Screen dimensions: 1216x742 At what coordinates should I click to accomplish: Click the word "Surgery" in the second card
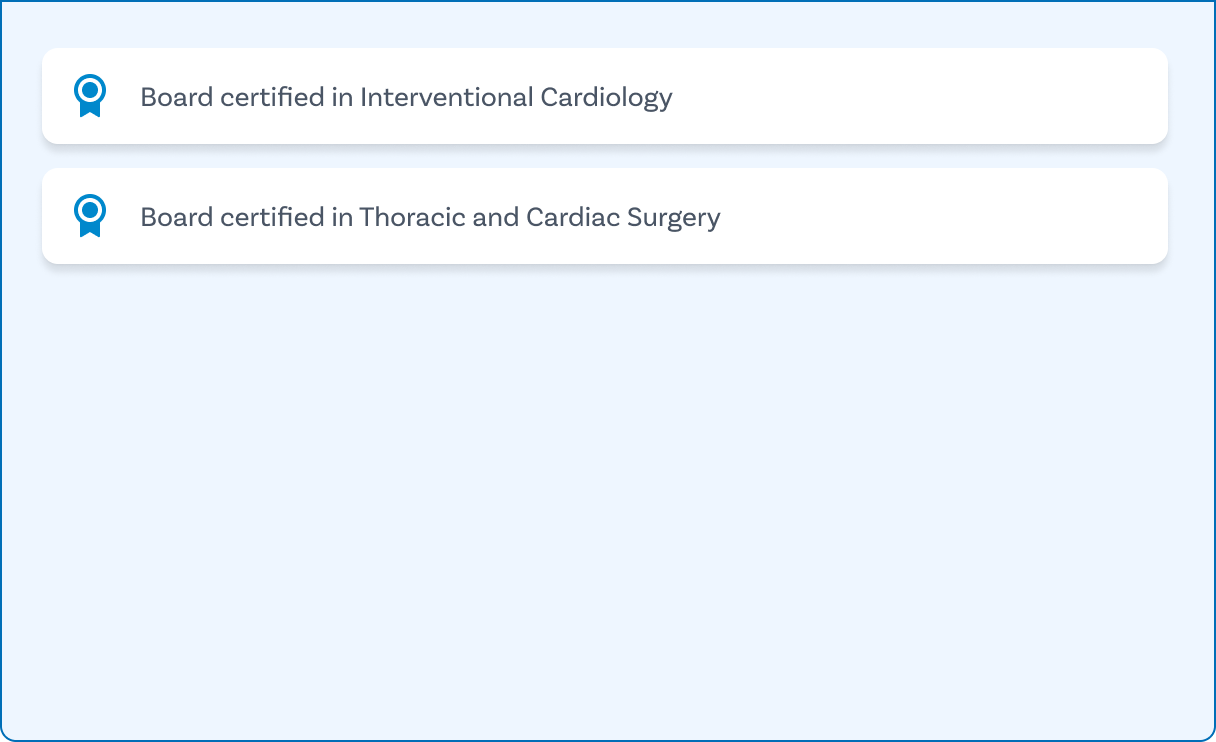pyautogui.click(x=674, y=217)
